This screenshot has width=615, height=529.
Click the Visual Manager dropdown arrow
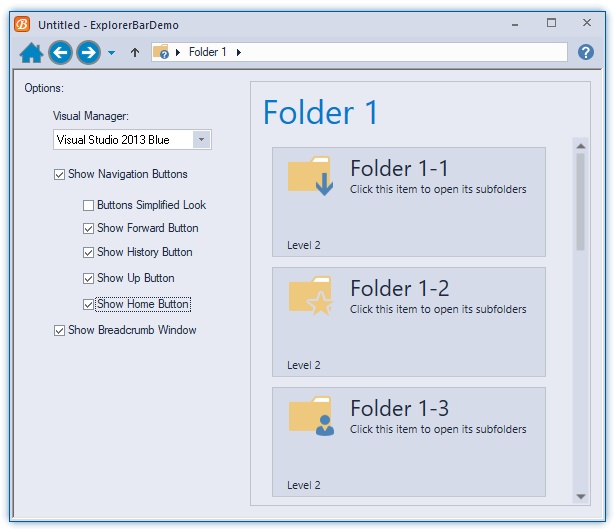coord(202,140)
